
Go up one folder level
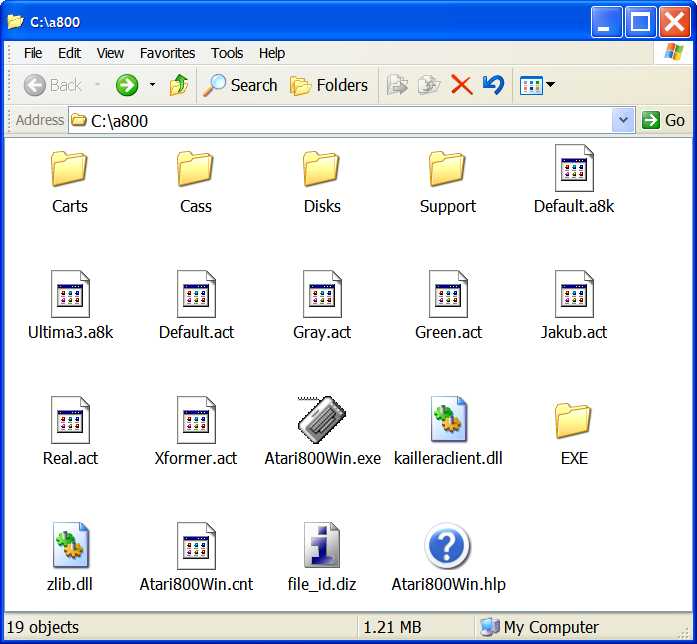coord(179,85)
